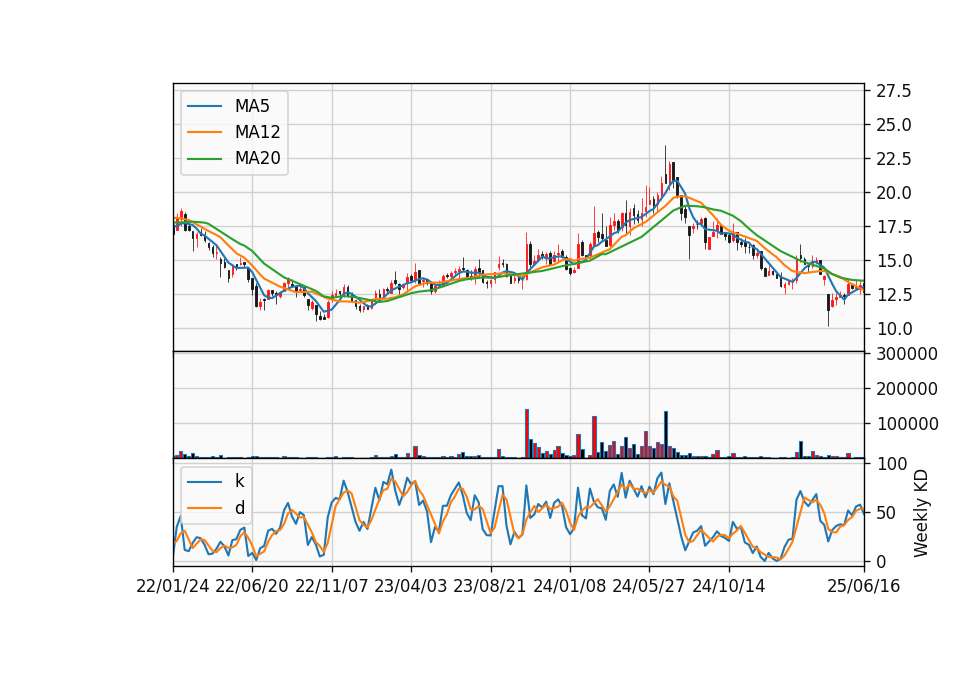The width and height of the screenshot is (960, 690).
Task: Click the MA20 legend label
Action: point(257,158)
